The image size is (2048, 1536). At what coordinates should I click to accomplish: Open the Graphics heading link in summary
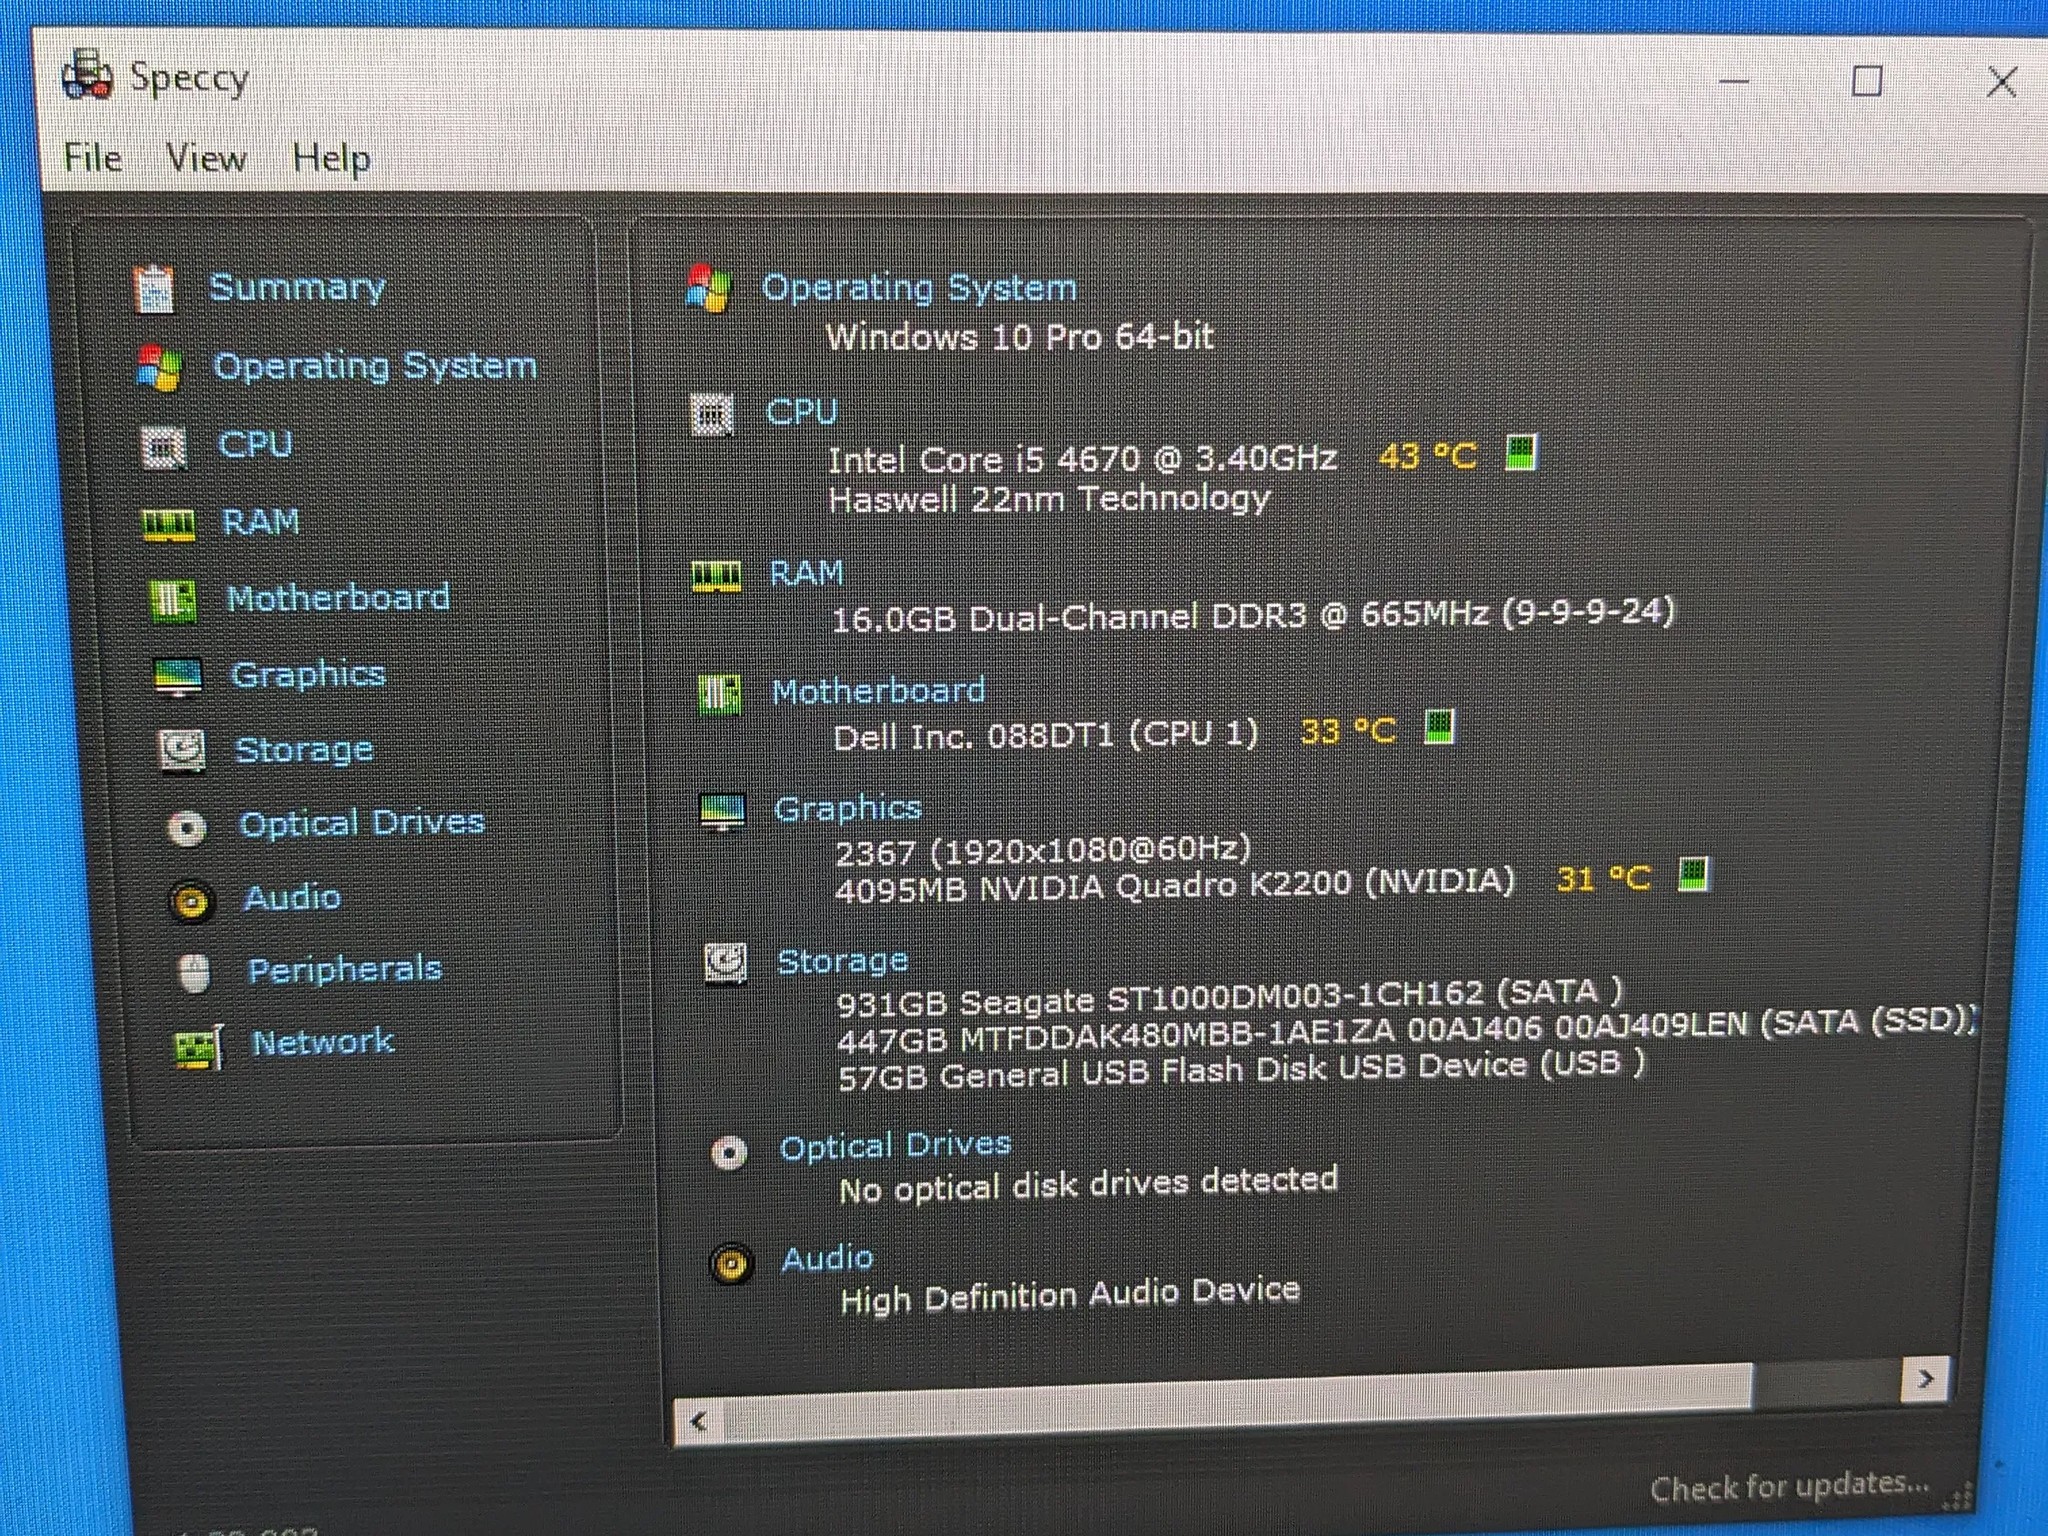coord(848,808)
